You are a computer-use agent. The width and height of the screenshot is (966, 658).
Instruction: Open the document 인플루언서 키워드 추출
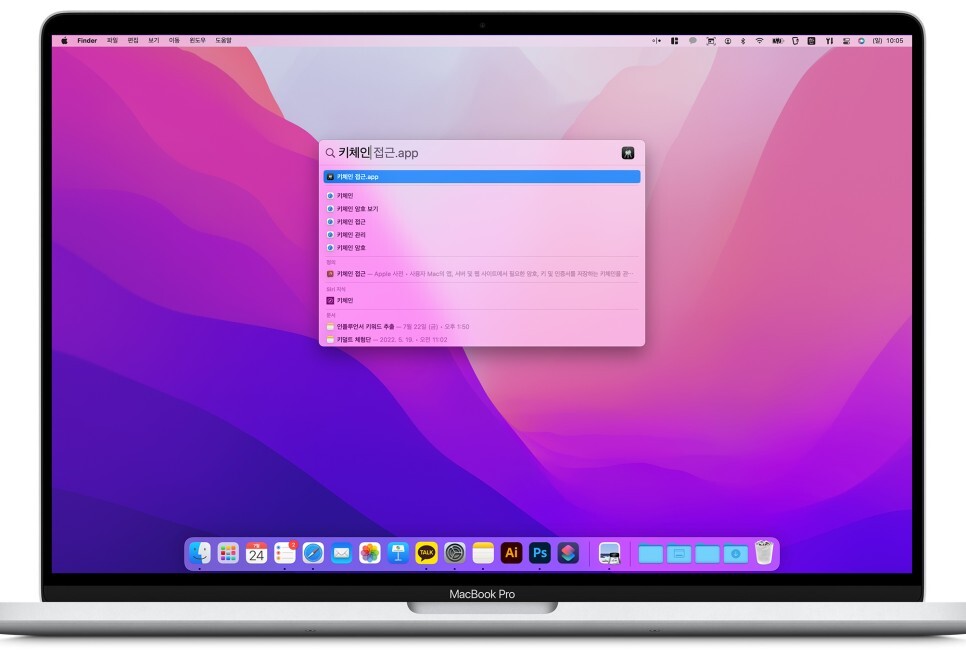[482, 327]
